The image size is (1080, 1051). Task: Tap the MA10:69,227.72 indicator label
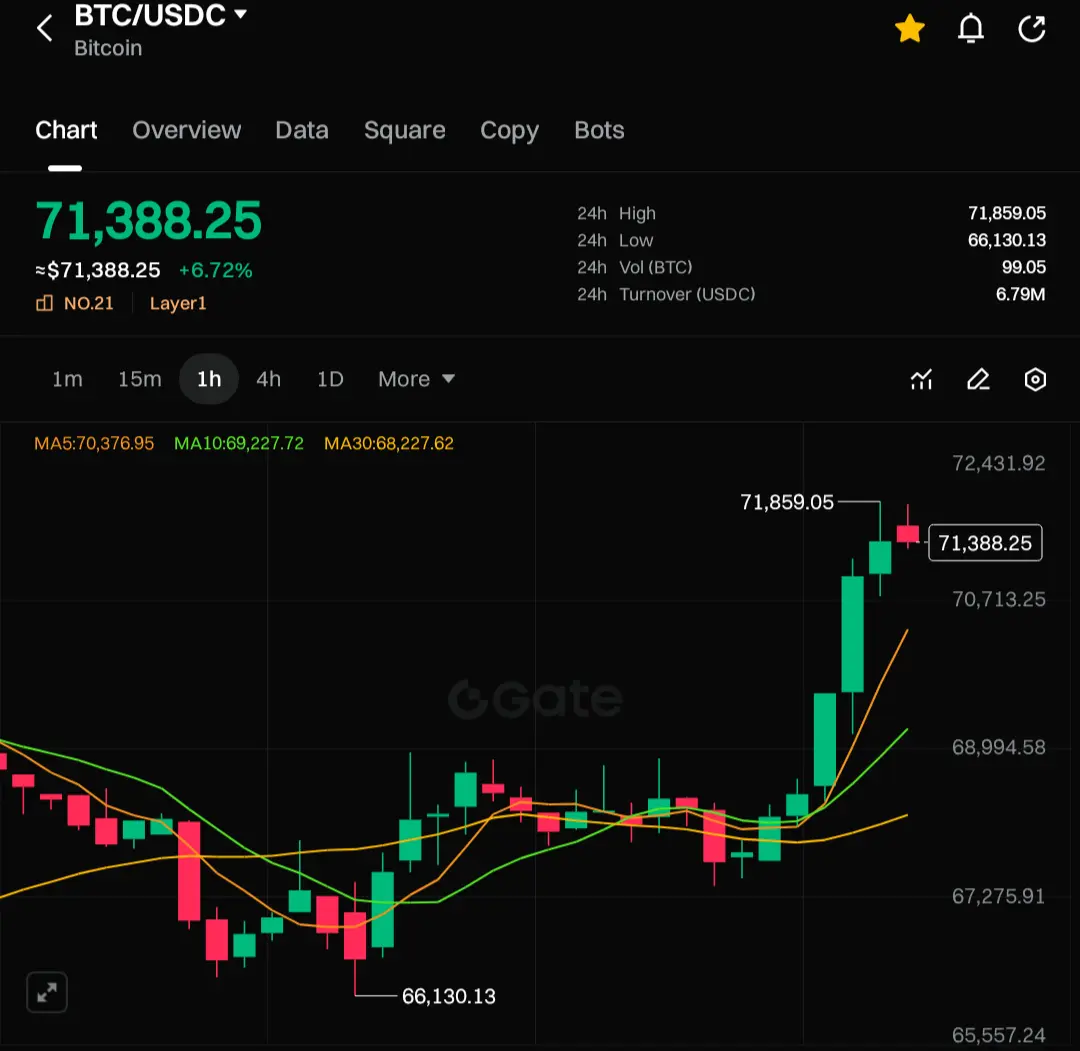point(239,443)
